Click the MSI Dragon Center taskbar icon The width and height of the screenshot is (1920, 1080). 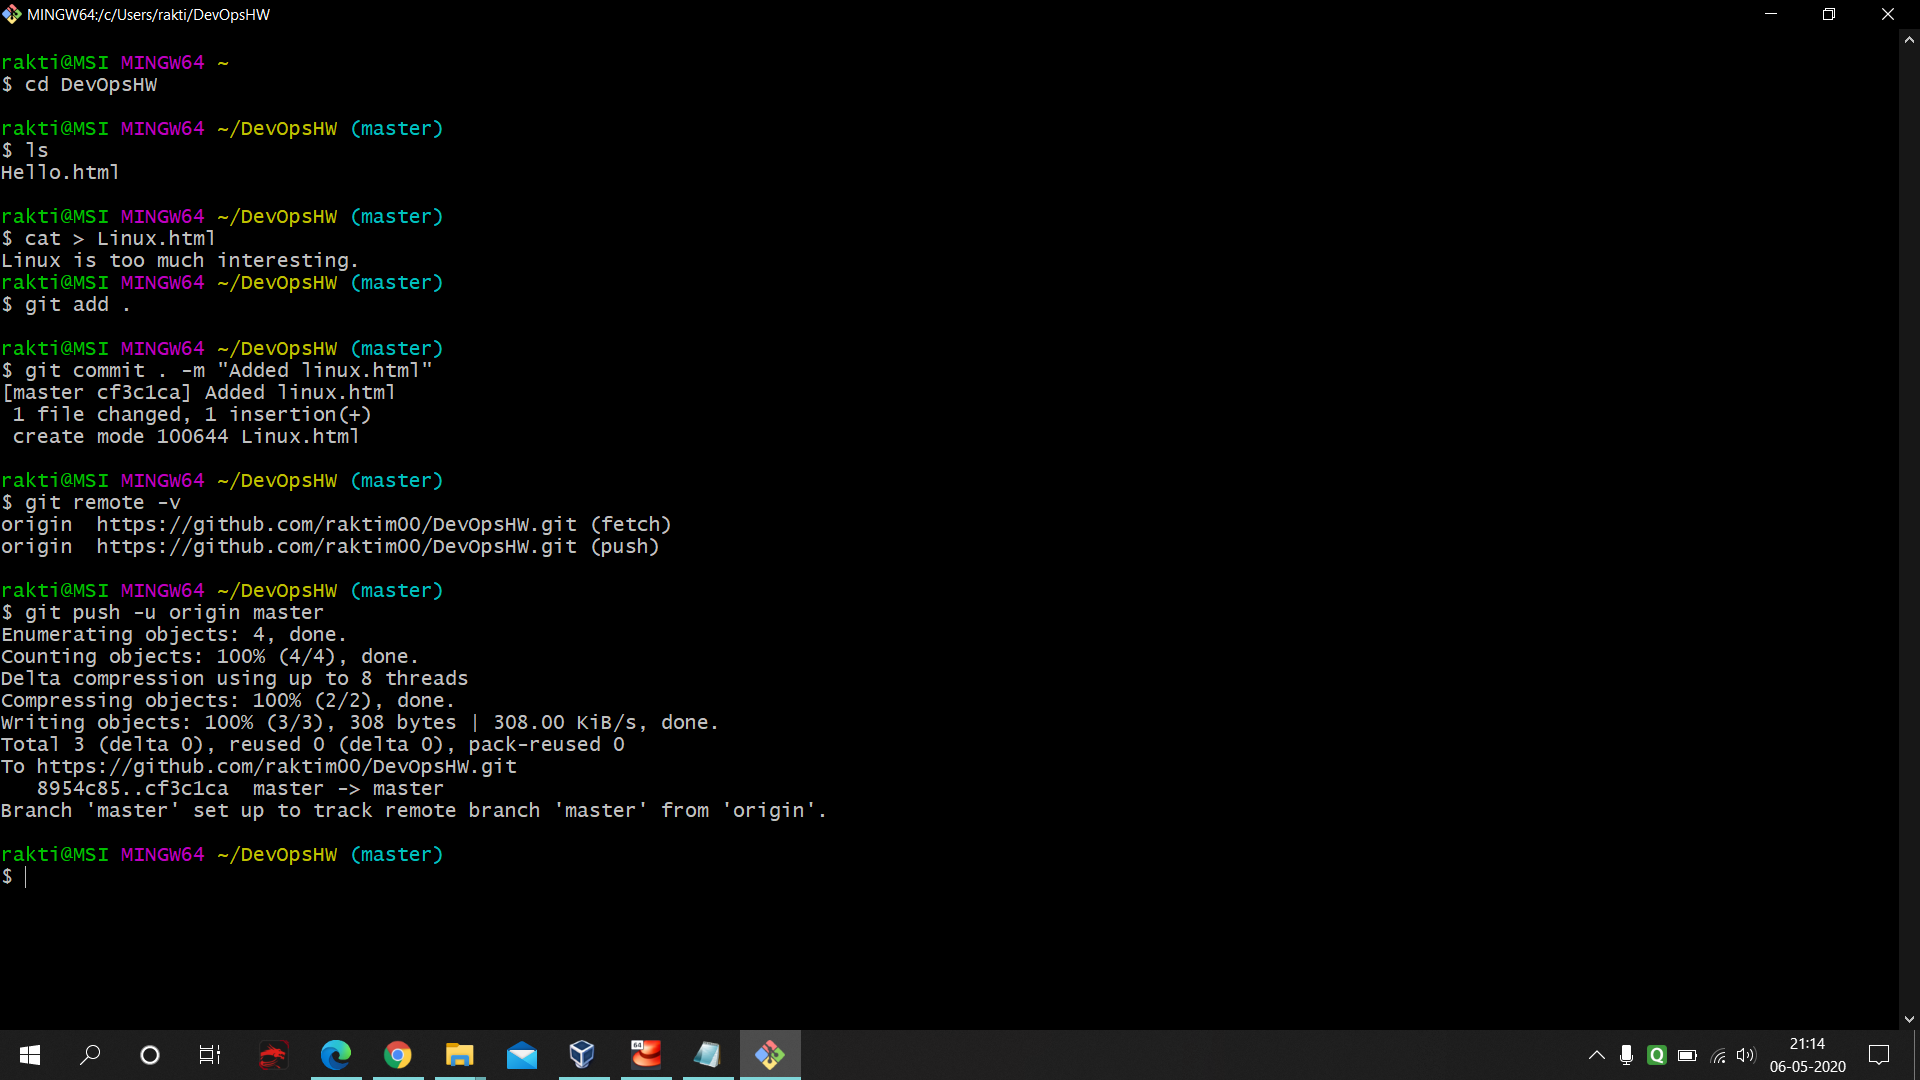click(x=273, y=1054)
